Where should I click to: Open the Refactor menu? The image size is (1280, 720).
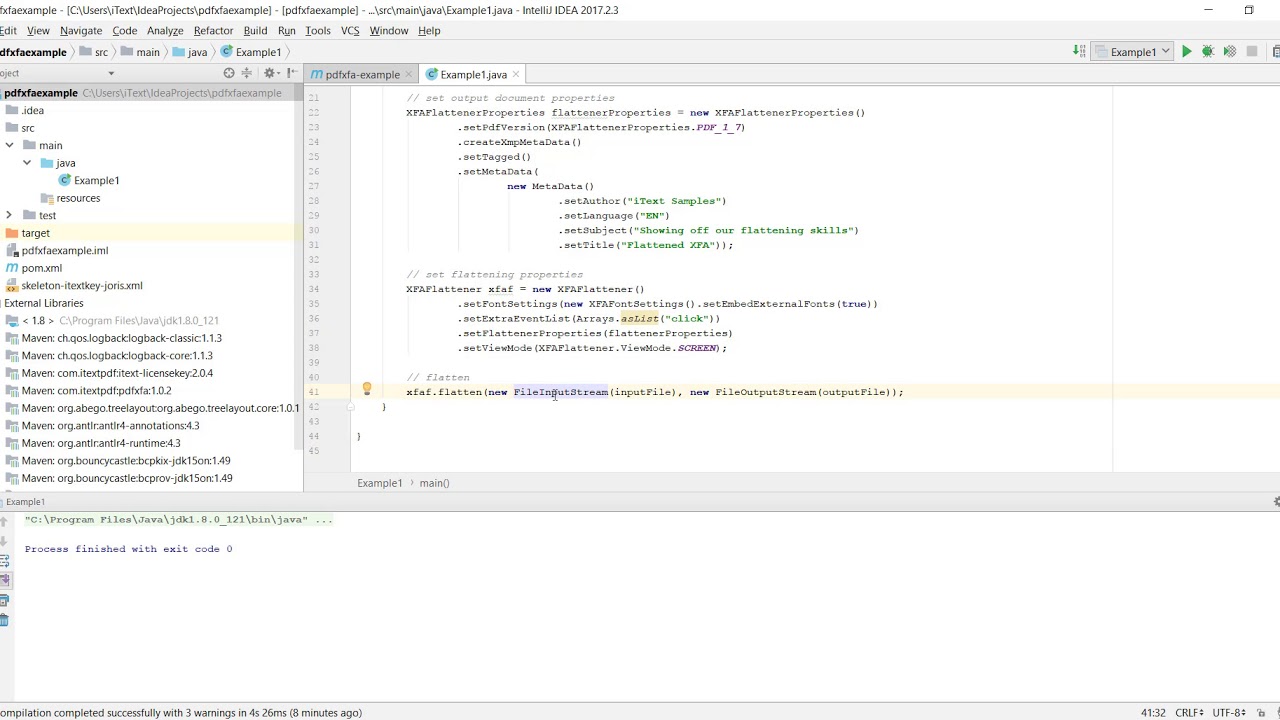coord(213,30)
